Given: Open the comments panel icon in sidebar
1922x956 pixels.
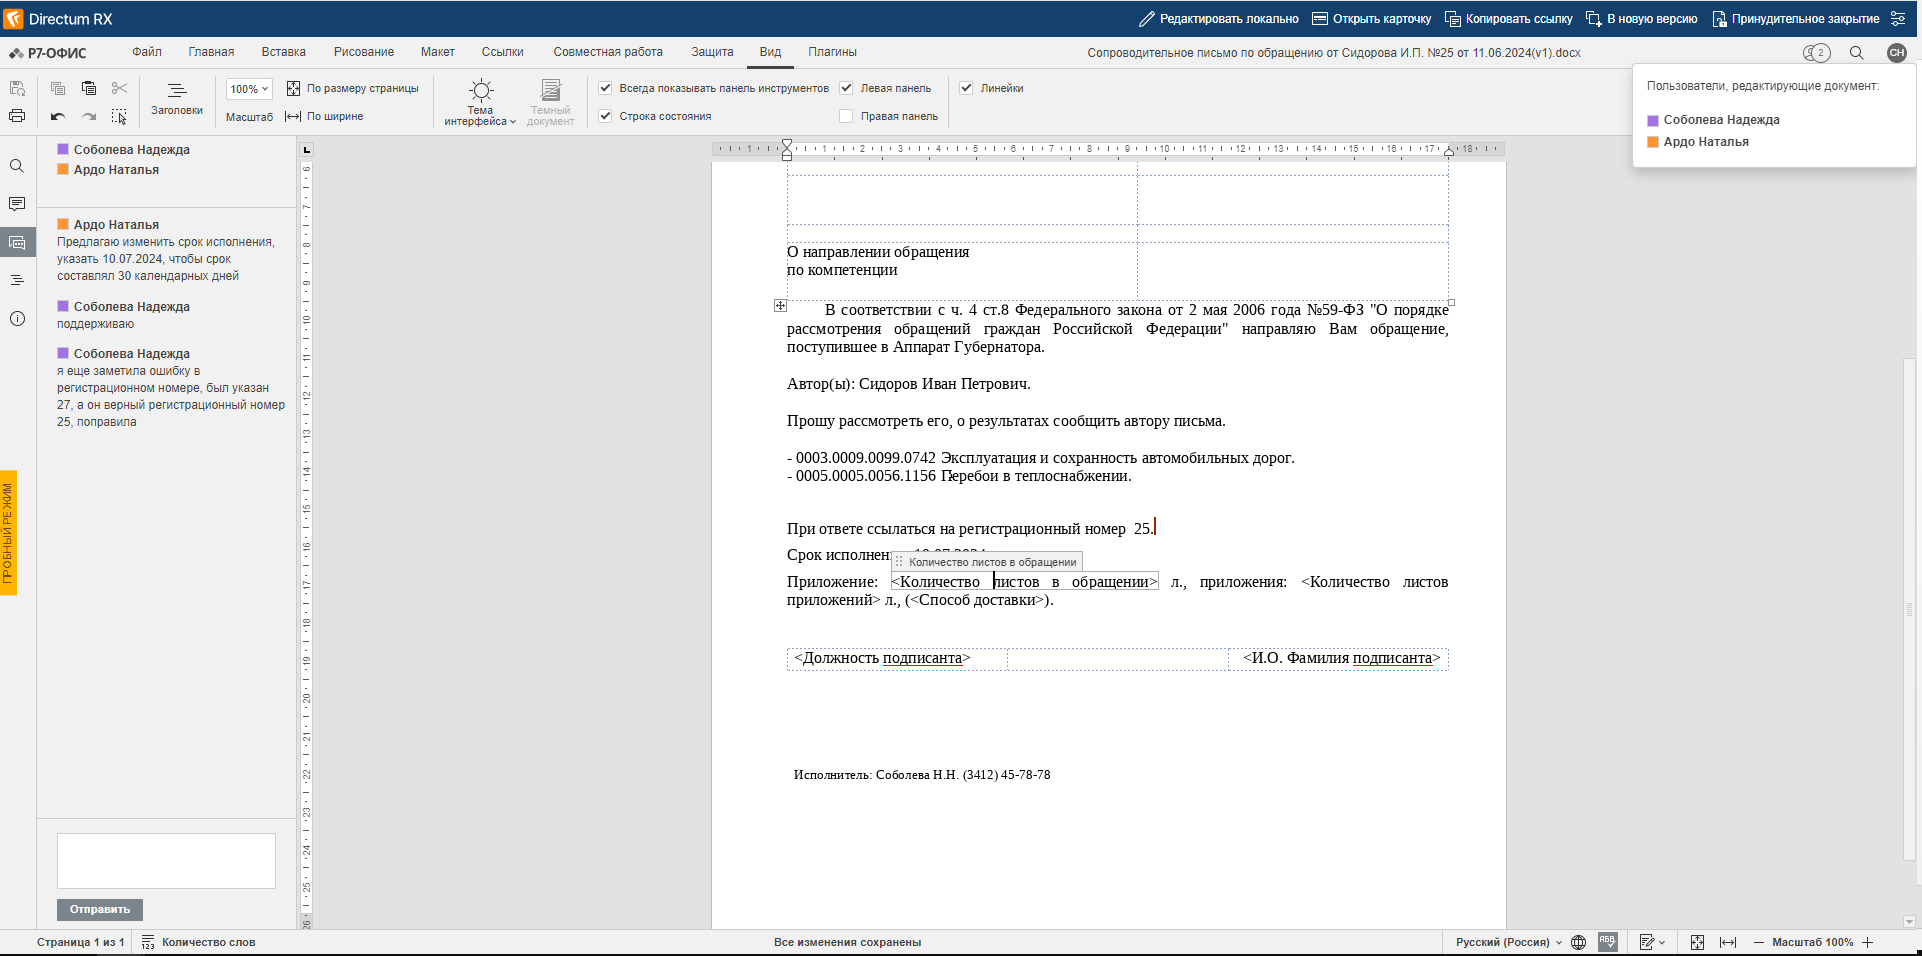Looking at the screenshot, I should tap(17, 204).
